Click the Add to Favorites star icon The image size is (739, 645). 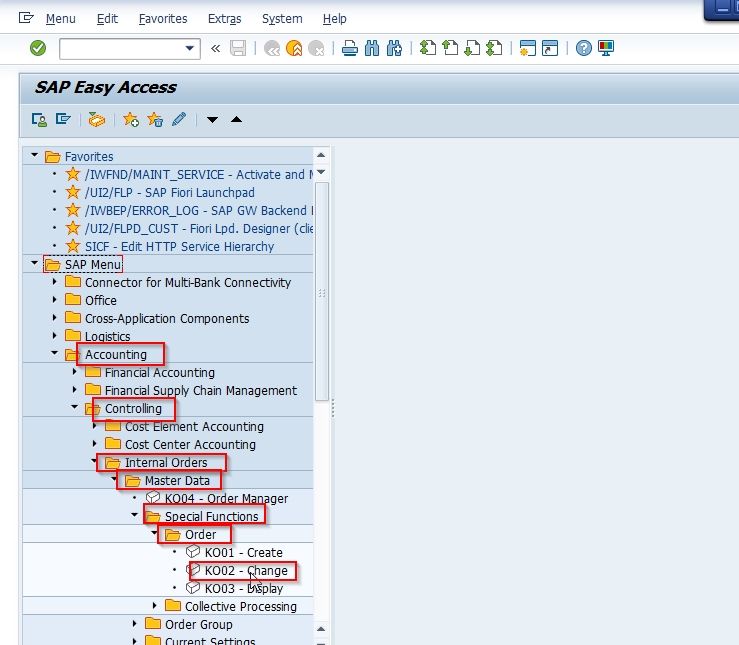click(x=131, y=120)
